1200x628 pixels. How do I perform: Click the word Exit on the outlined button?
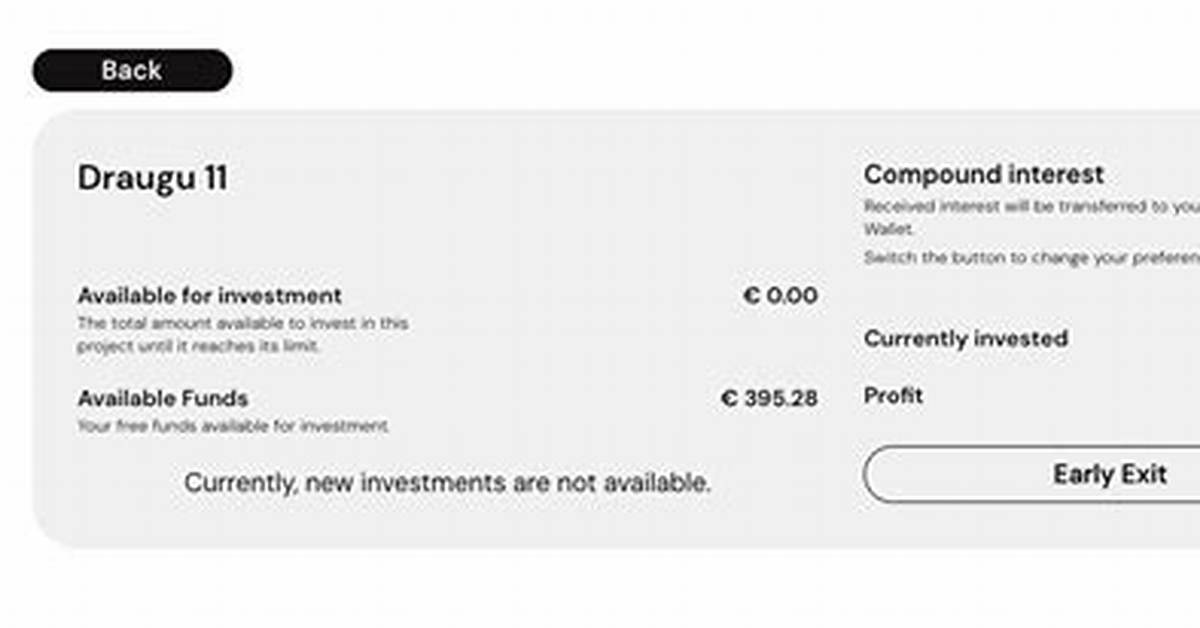tap(1140, 474)
